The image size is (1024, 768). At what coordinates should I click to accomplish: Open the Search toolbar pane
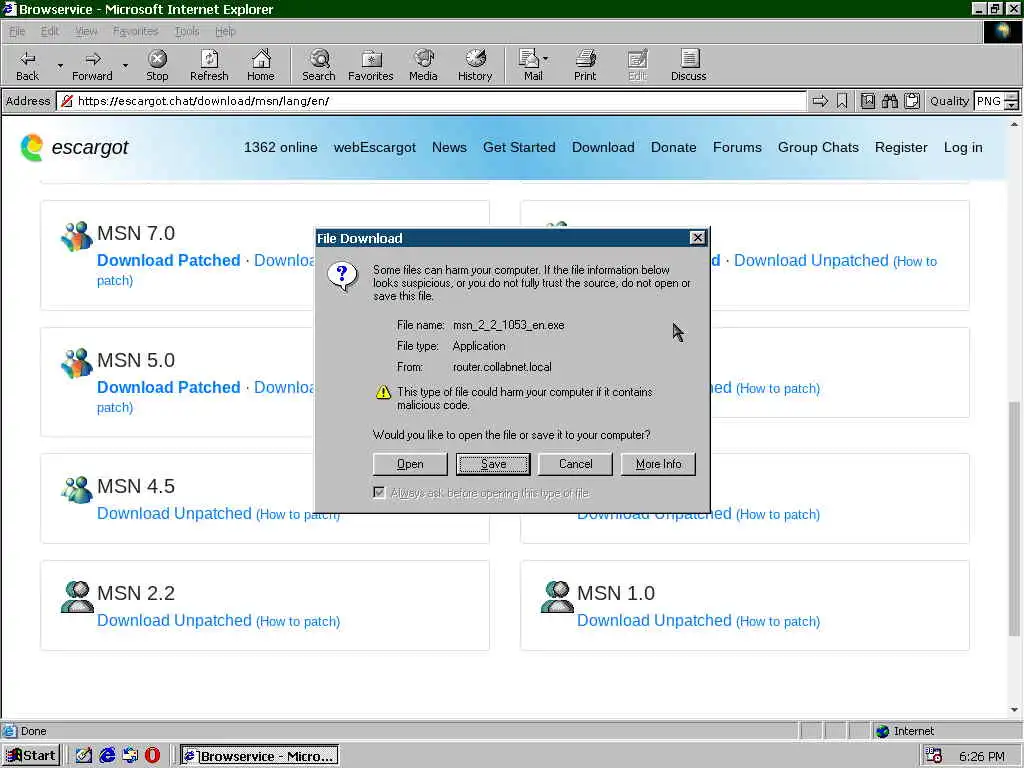[x=319, y=65]
